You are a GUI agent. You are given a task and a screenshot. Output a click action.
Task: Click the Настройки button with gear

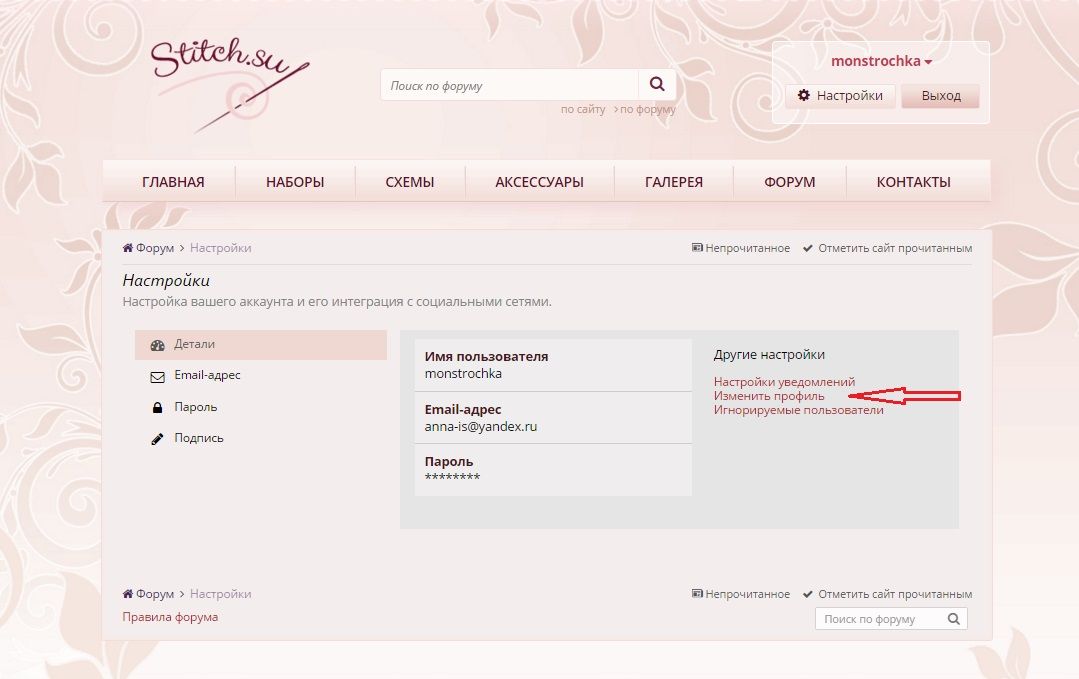(x=840, y=96)
